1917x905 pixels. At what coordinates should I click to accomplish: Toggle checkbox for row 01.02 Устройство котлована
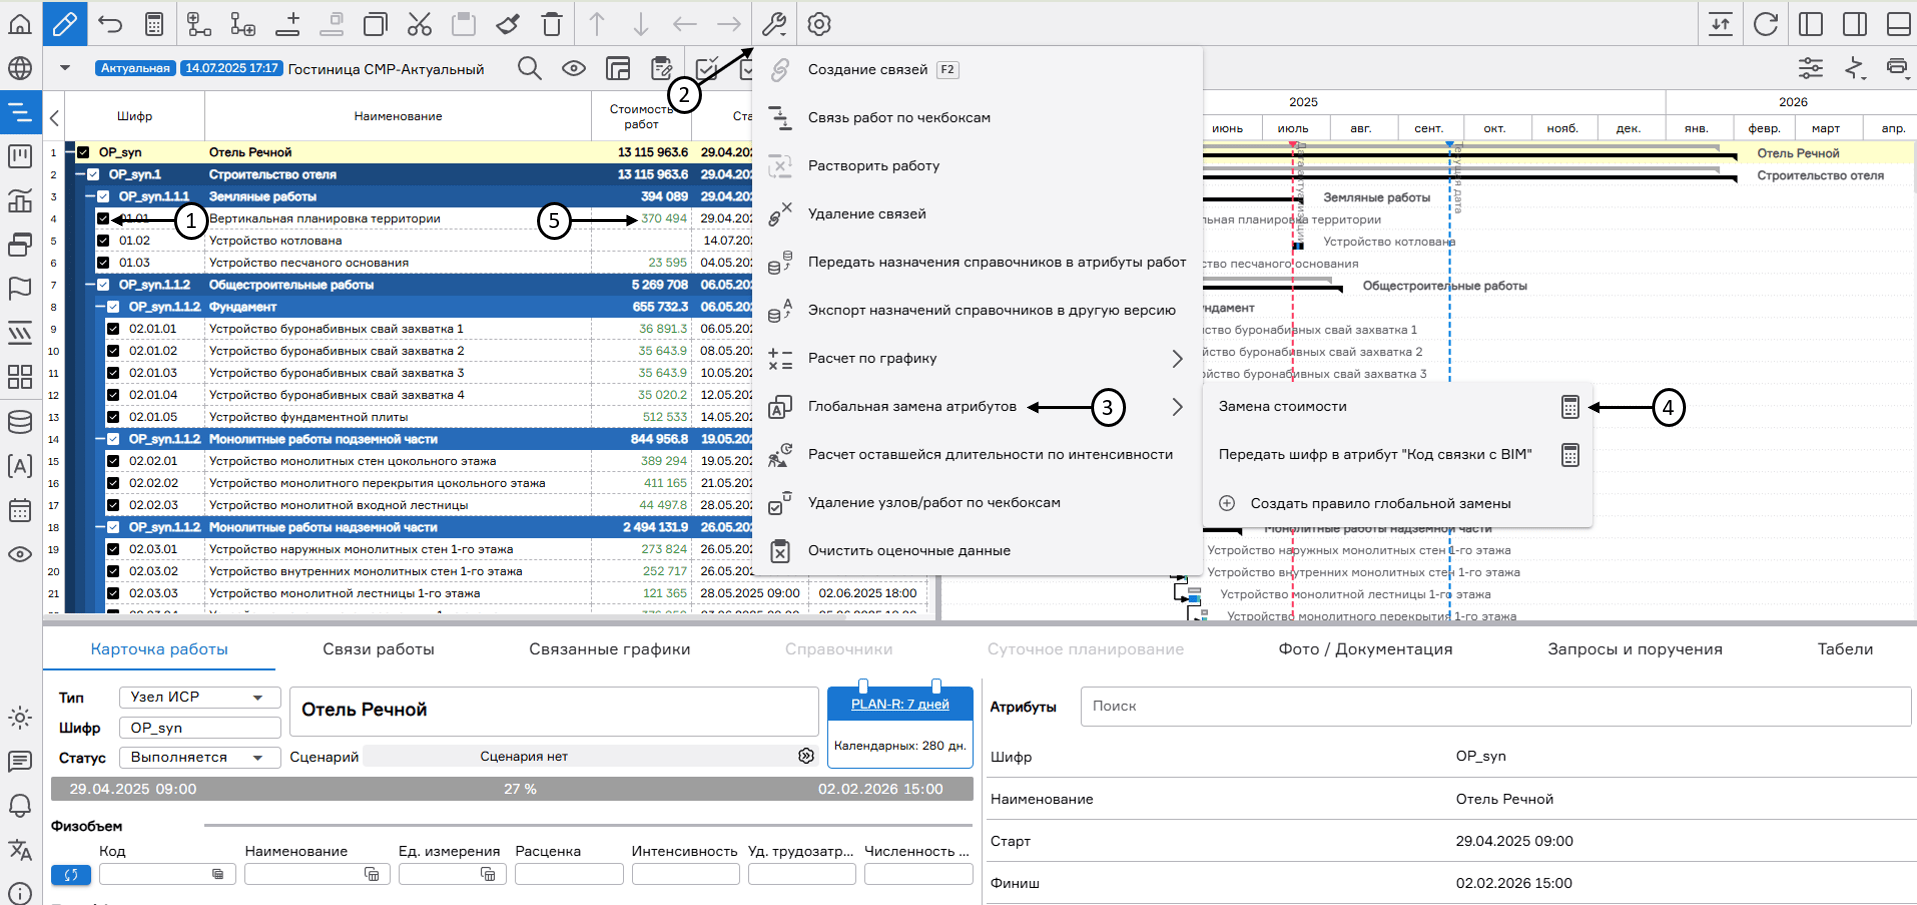pyautogui.click(x=103, y=240)
